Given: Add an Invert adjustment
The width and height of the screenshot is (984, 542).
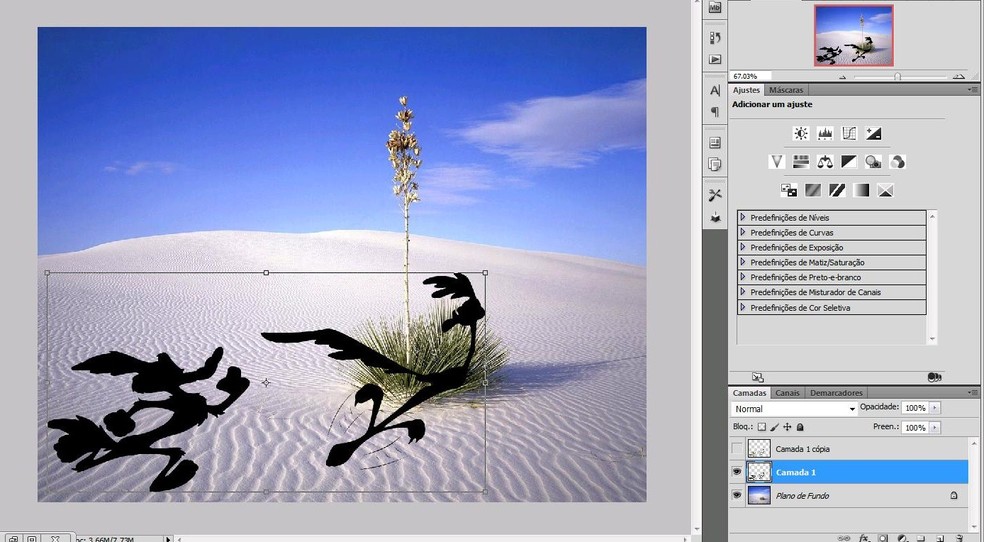Looking at the screenshot, I should point(789,190).
